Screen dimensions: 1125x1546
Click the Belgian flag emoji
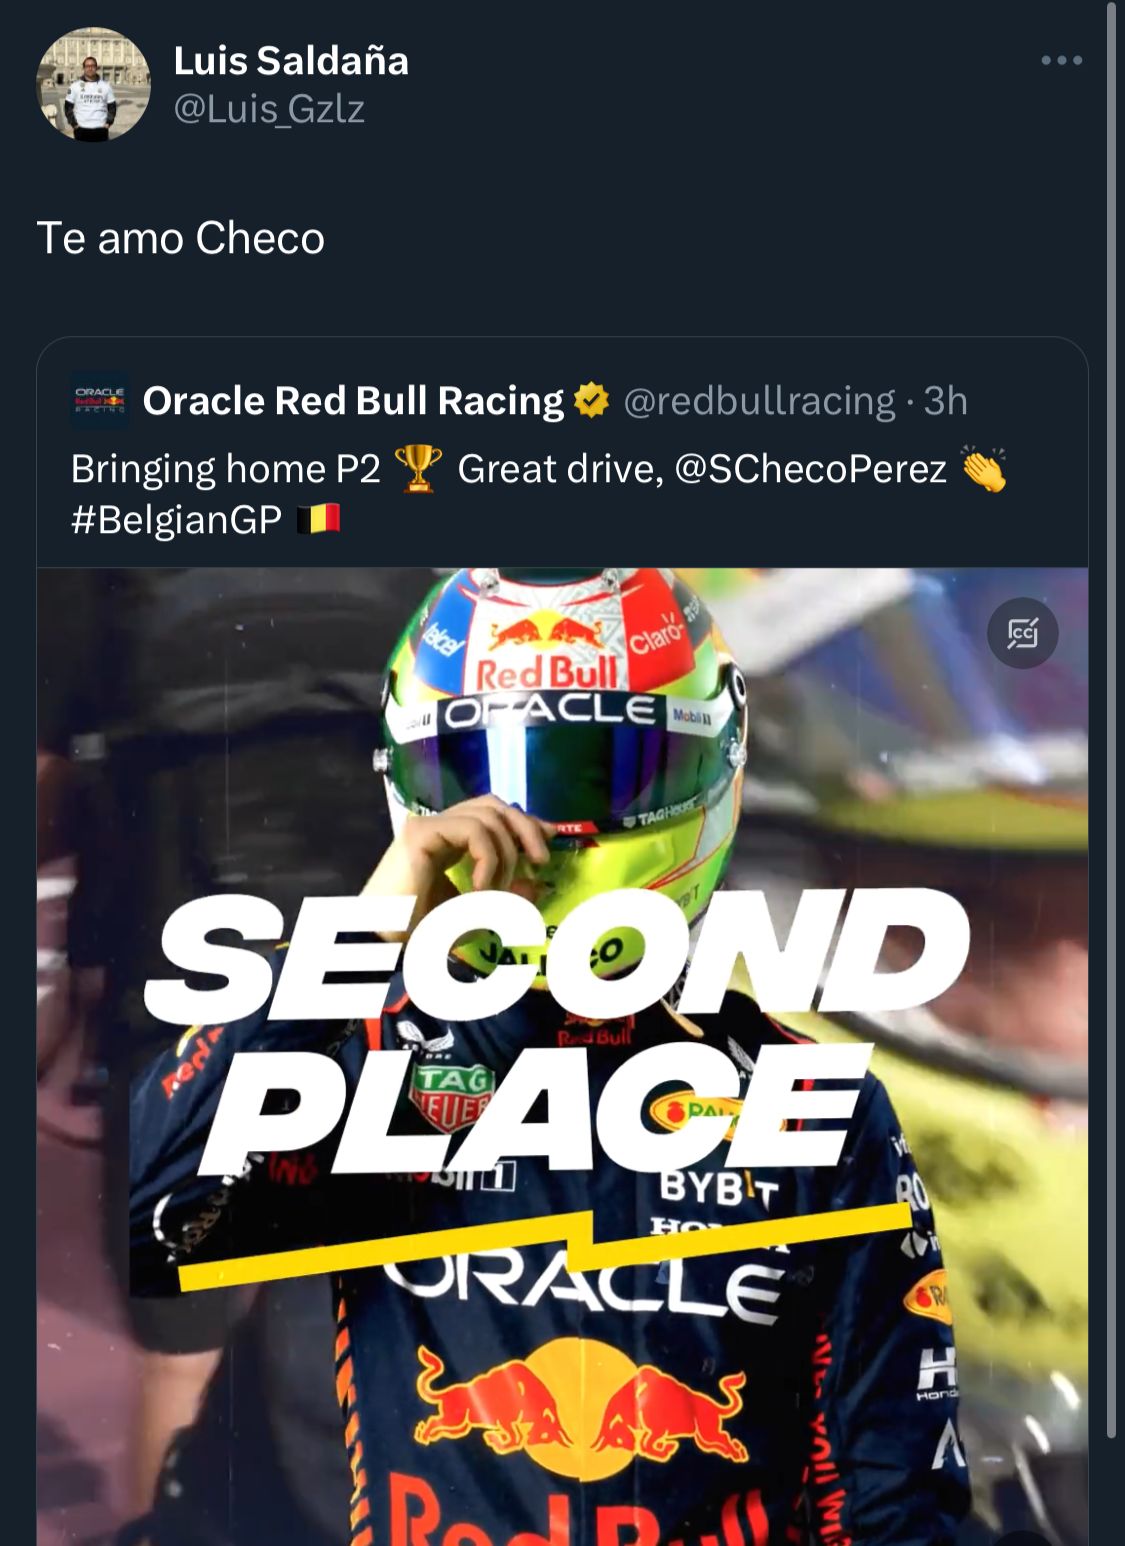[x=319, y=520]
